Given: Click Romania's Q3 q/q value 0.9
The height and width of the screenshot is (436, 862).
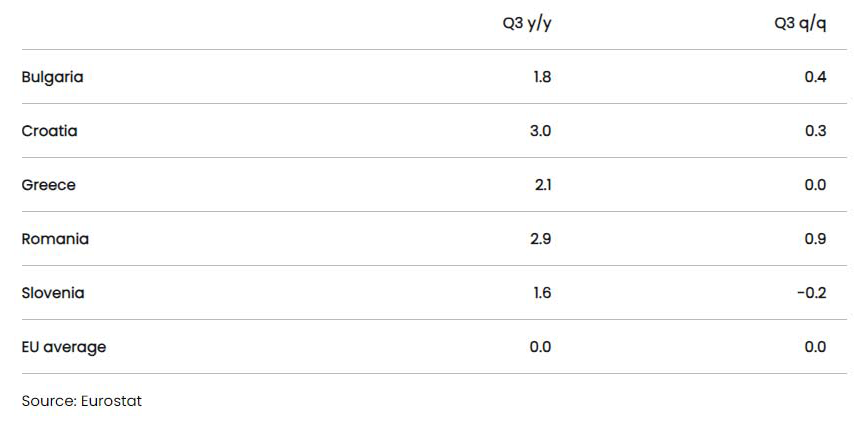Looking at the screenshot, I should [815, 239].
